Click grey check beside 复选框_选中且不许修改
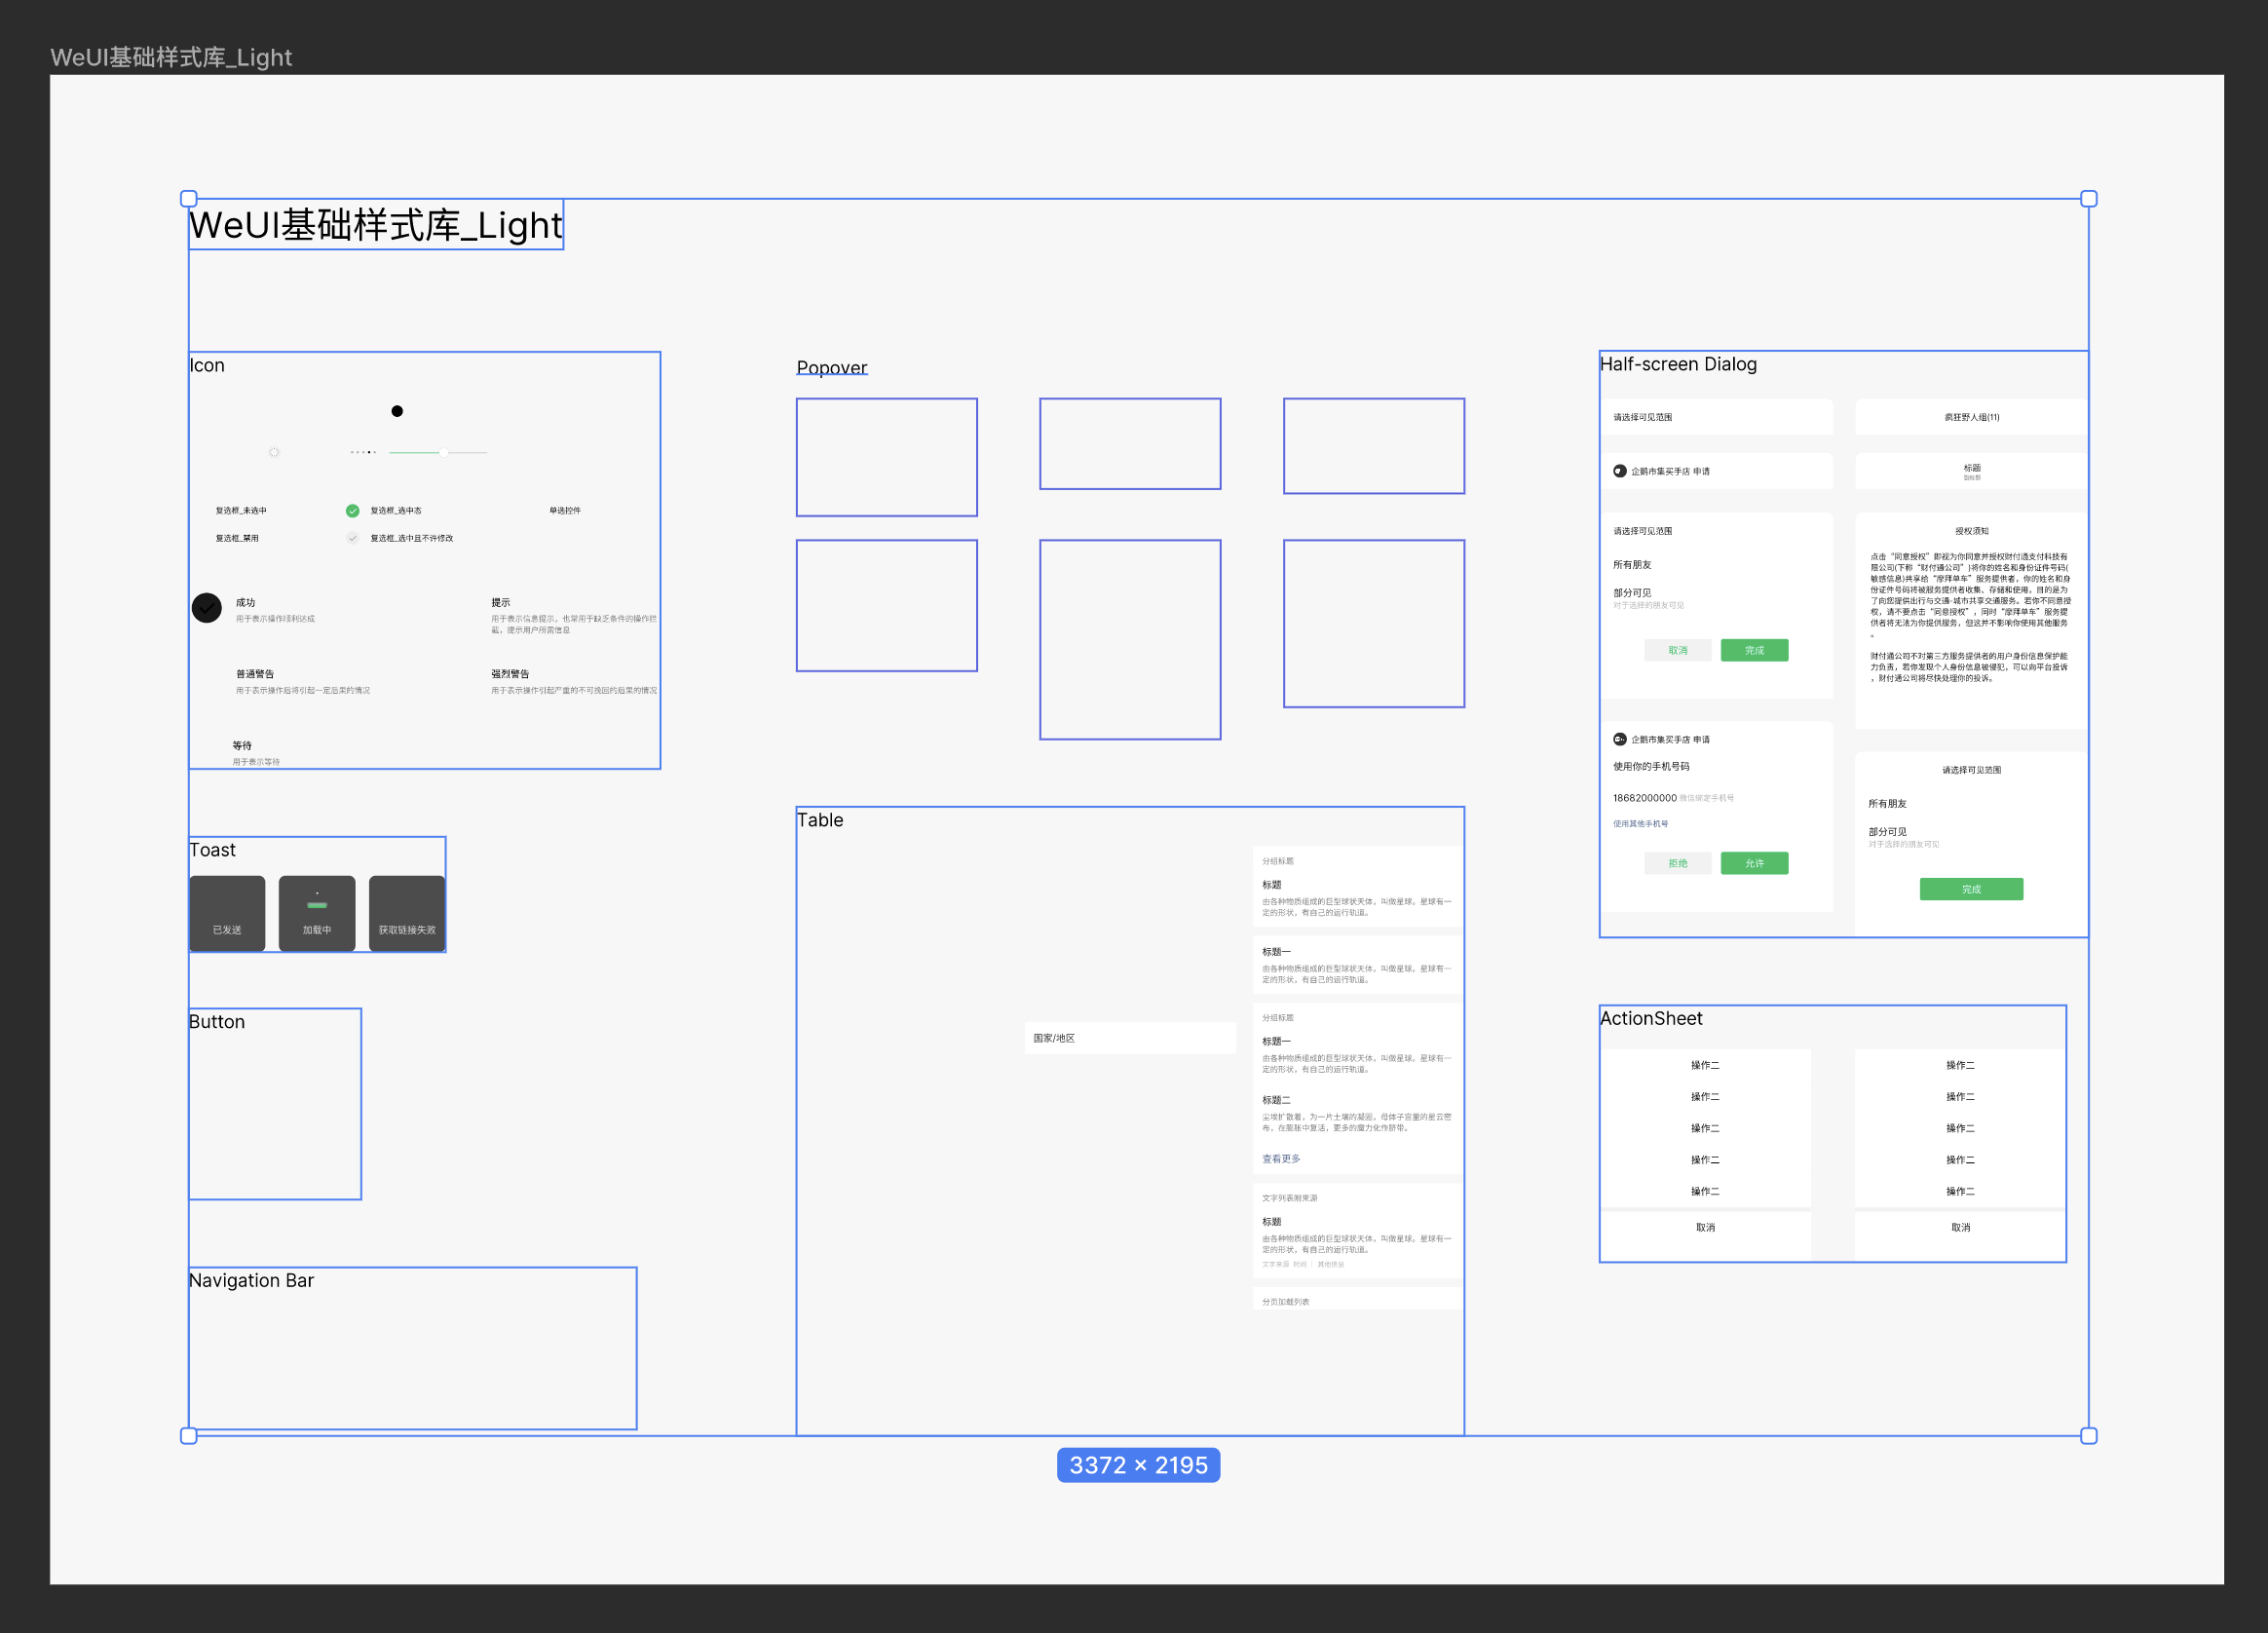The width and height of the screenshot is (2268, 1633). (353, 538)
